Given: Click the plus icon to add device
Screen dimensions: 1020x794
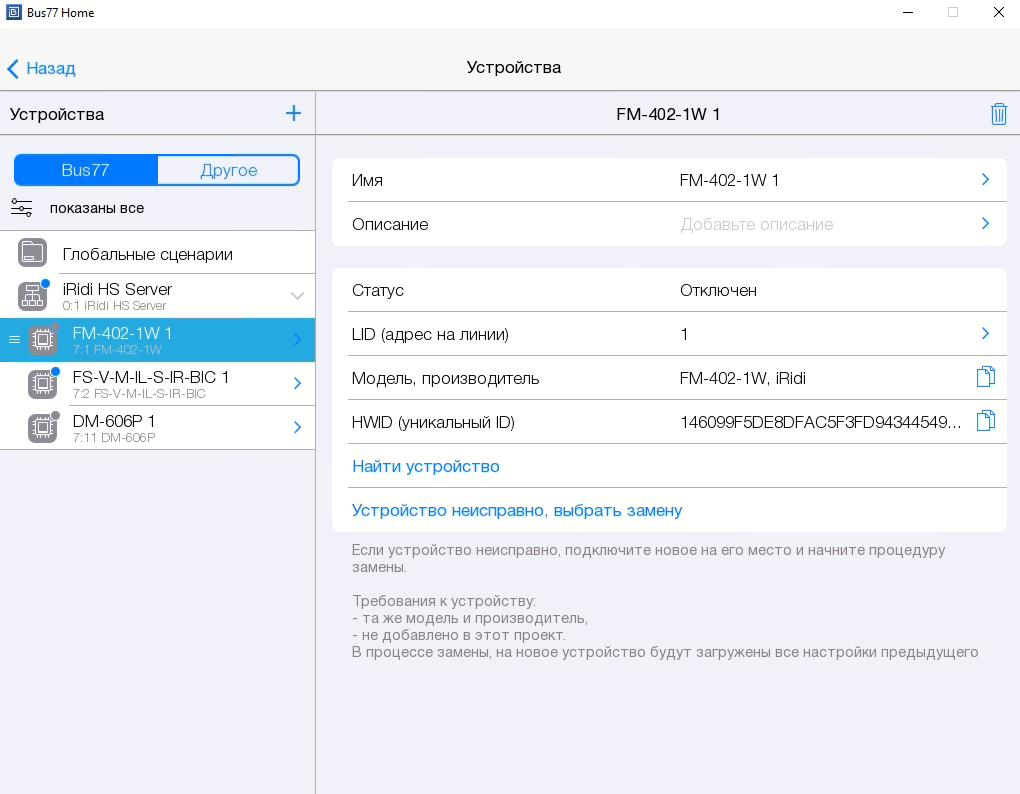Looking at the screenshot, I should 293,113.
